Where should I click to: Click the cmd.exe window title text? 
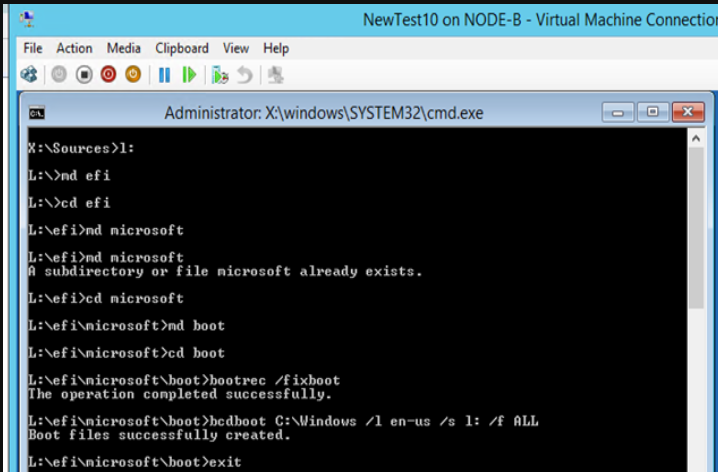click(x=324, y=113)
